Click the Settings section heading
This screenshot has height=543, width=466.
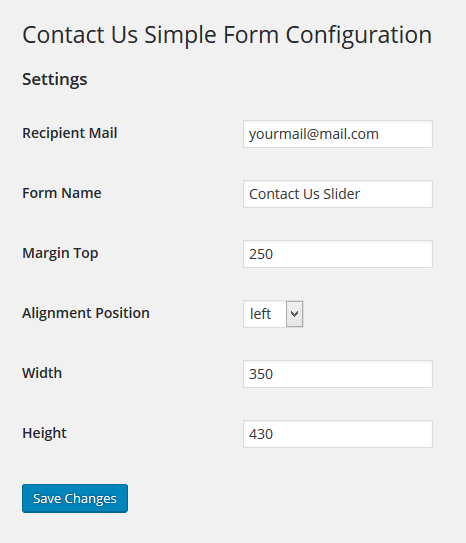tap(55, 79)
